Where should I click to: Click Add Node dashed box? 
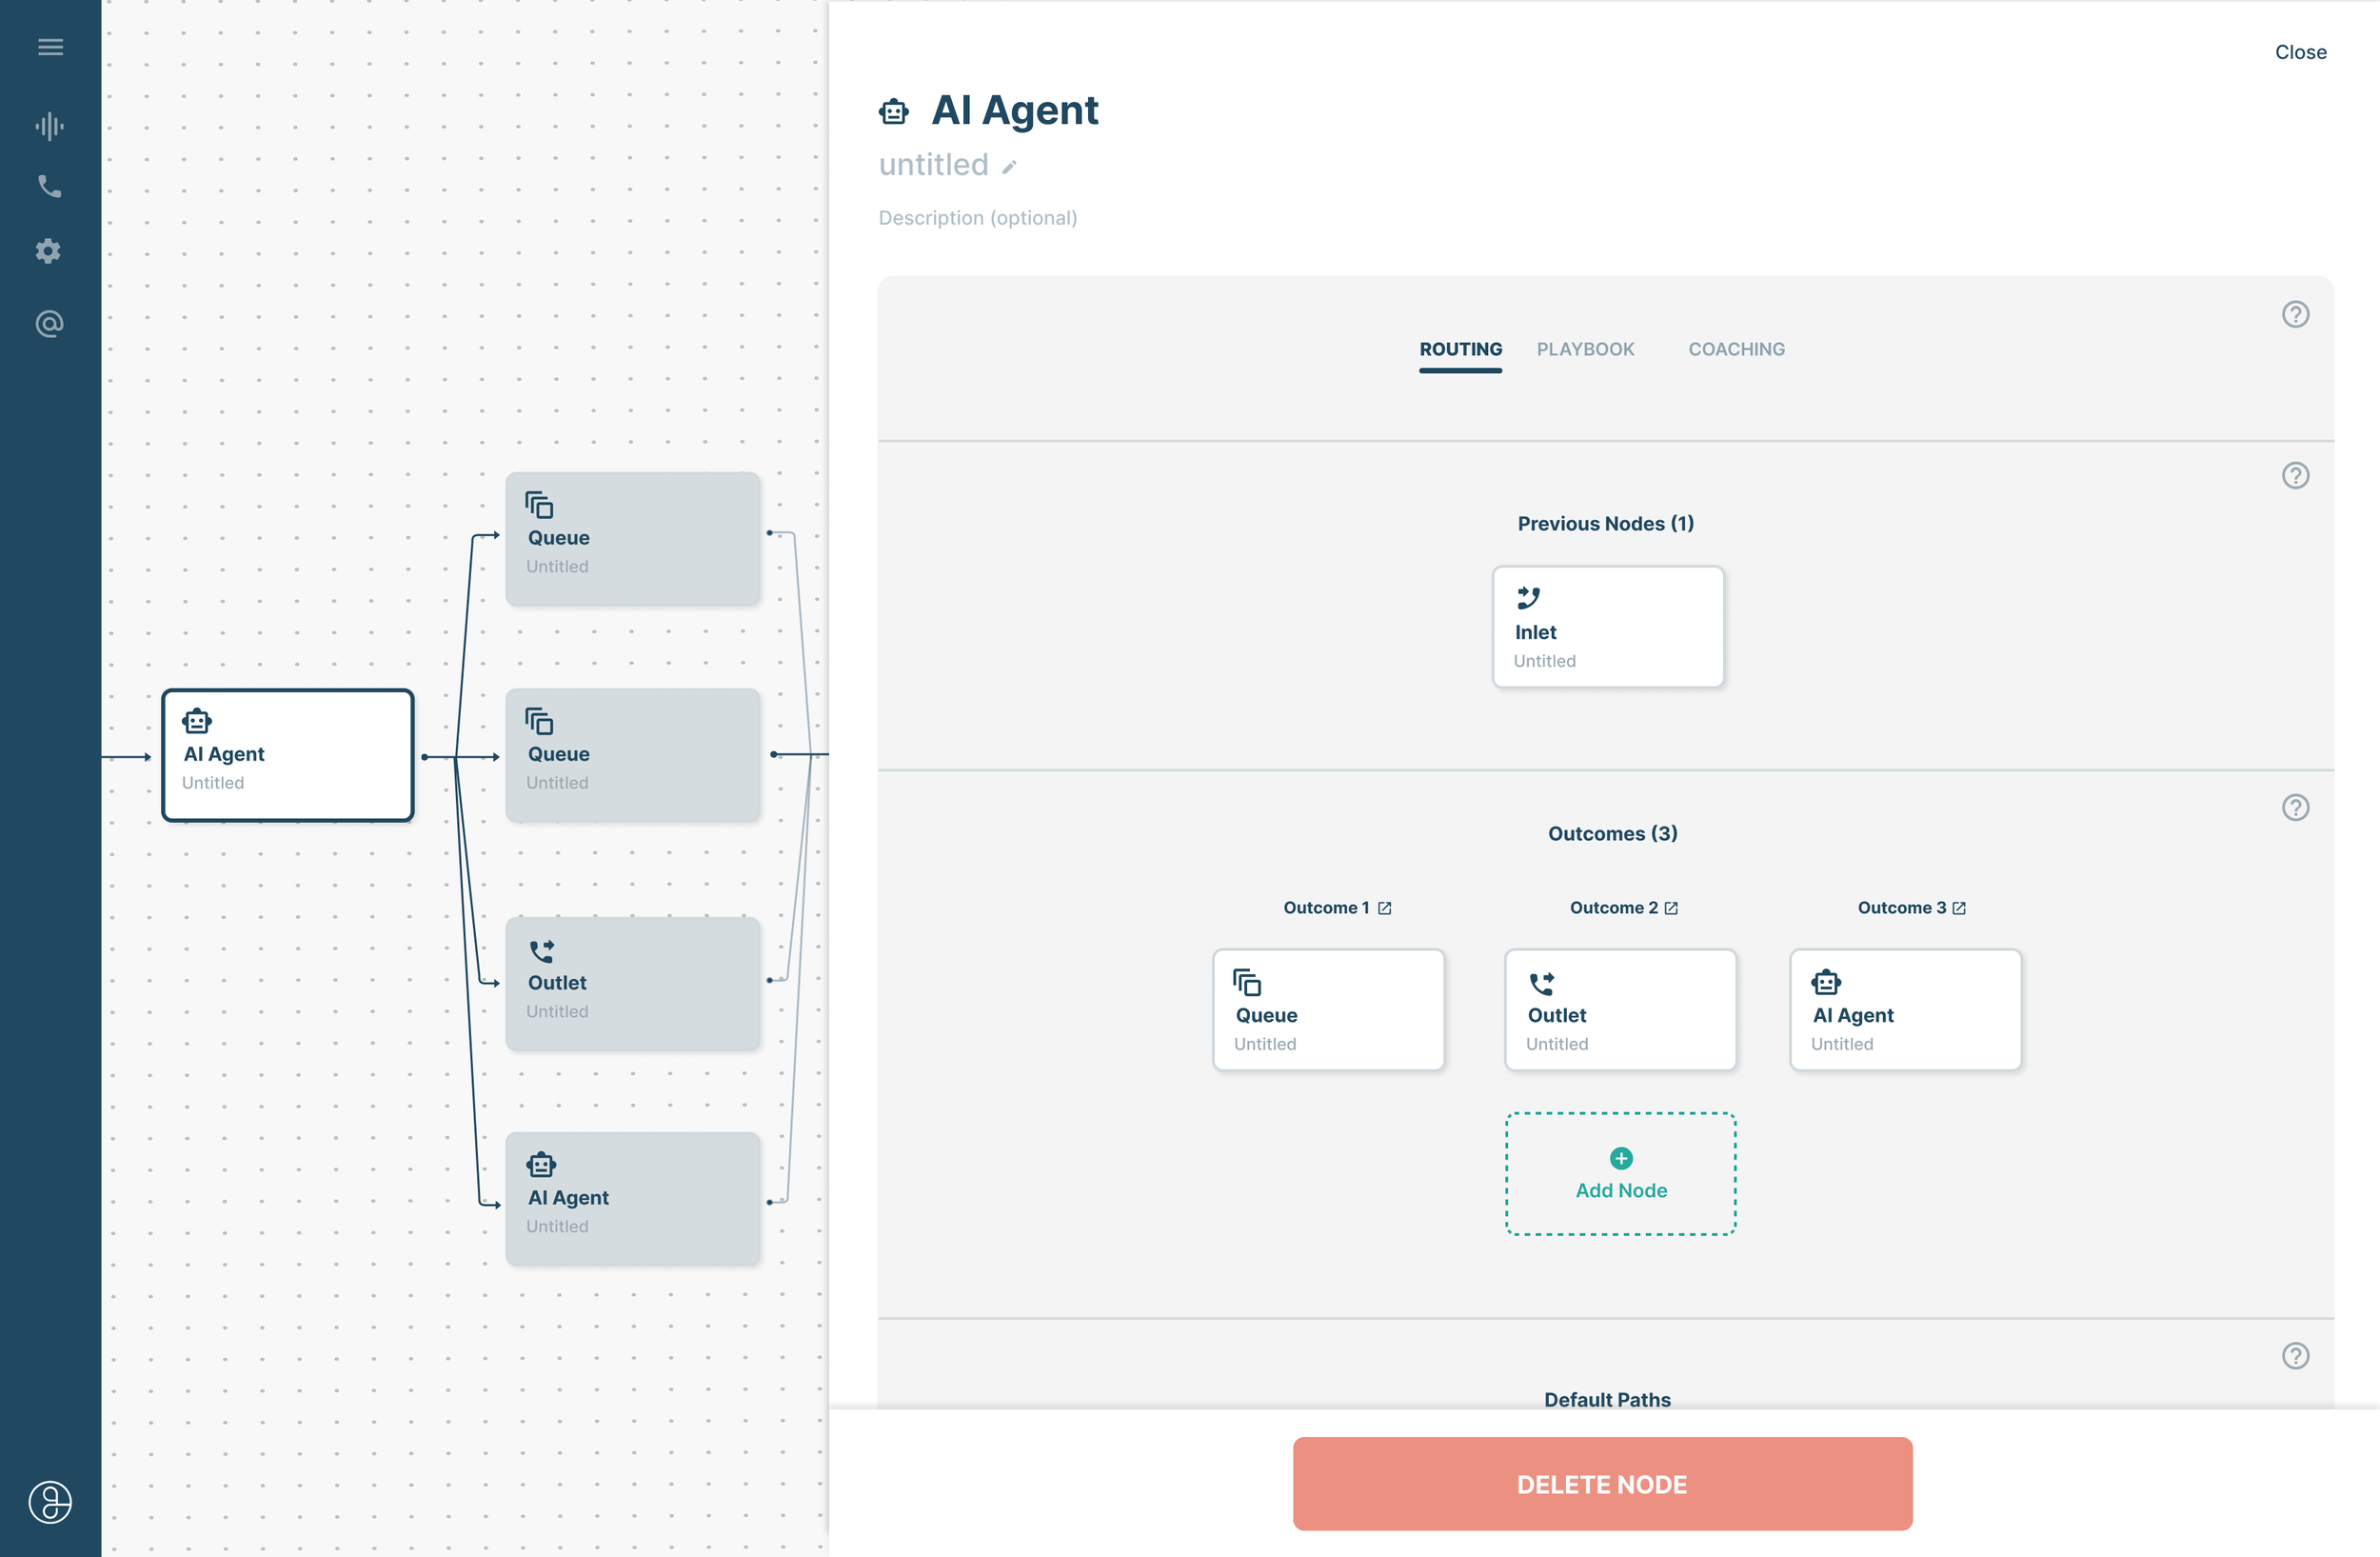[x=1620, y=1173]
